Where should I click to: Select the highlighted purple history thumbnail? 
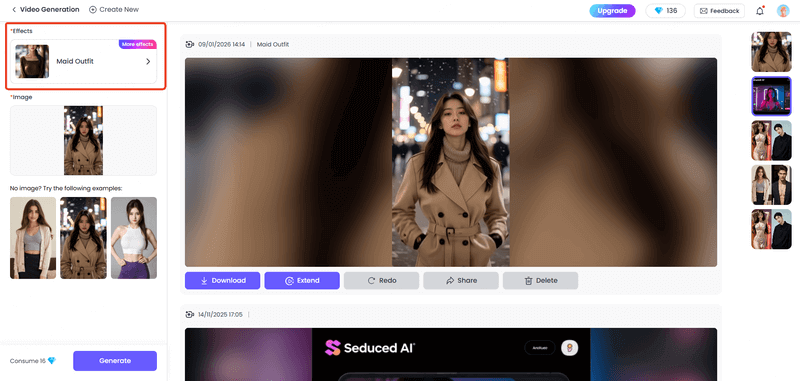point(771,96)
